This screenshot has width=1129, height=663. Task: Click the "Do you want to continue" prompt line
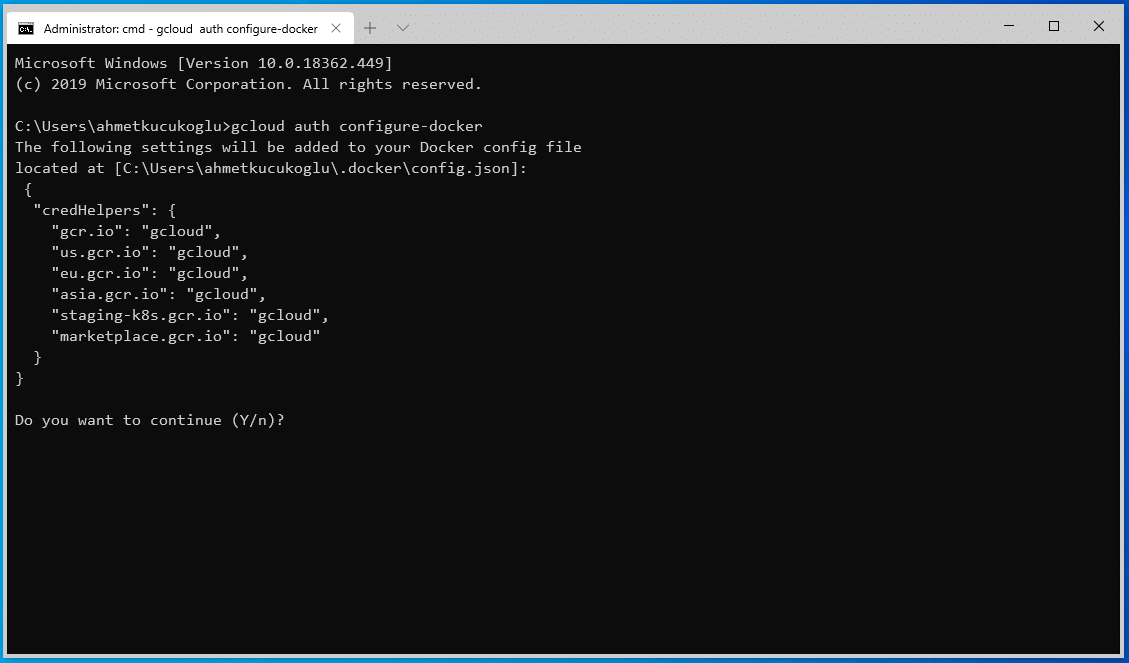[150, 420]
